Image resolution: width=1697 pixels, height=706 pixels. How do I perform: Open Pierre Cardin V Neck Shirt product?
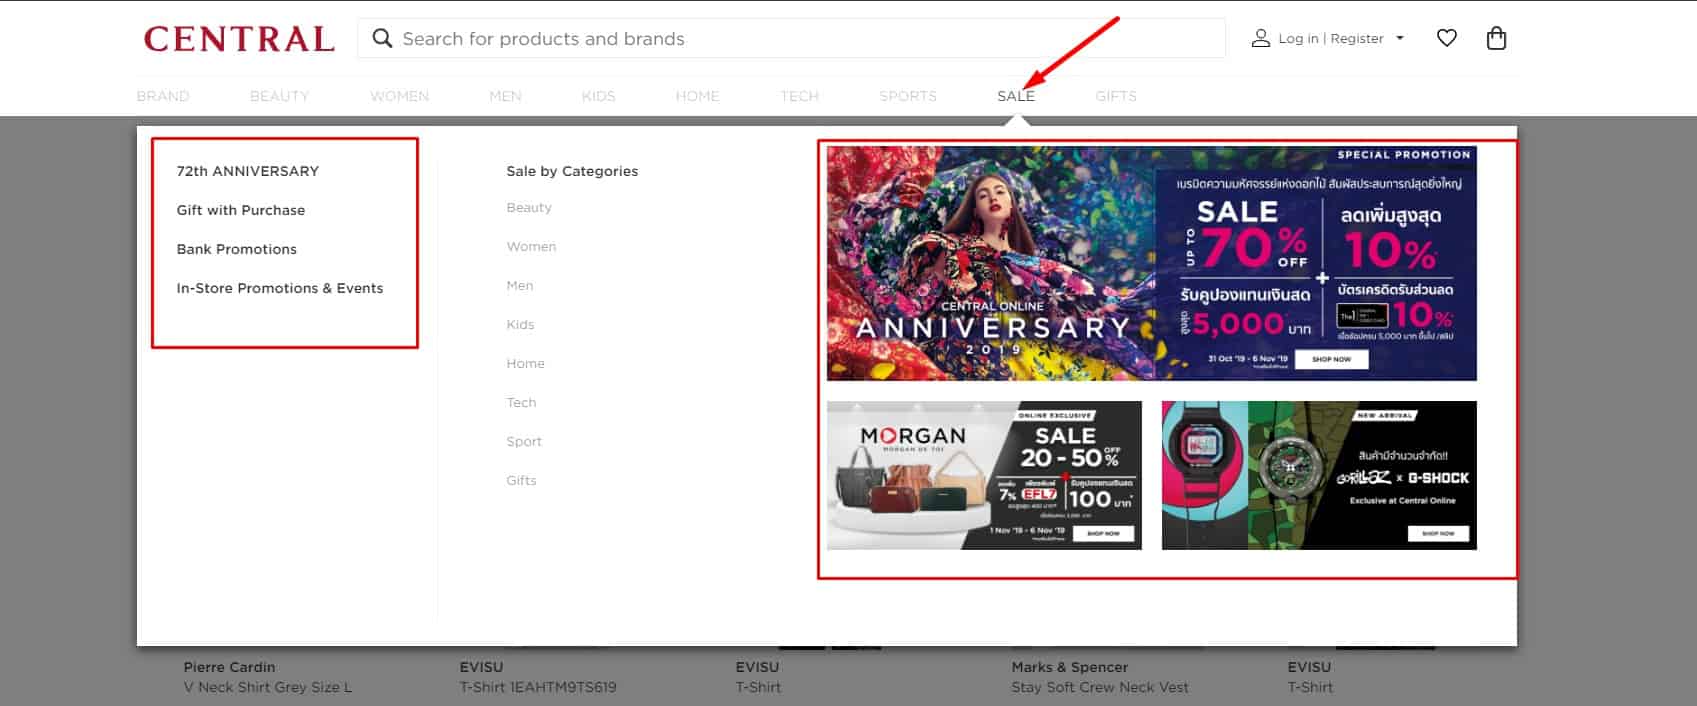pyautogui.click(x=268, y=677)
